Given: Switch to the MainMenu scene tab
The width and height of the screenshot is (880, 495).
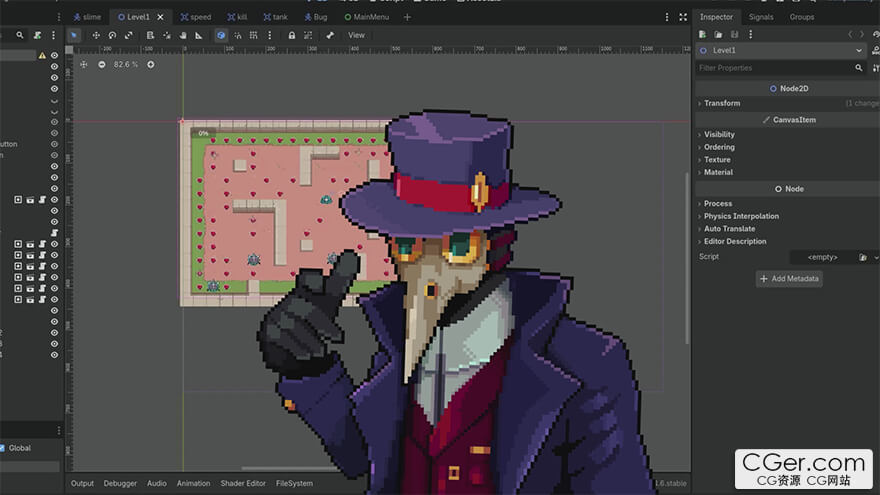Looking at the screenshot, I should (366, 17).
